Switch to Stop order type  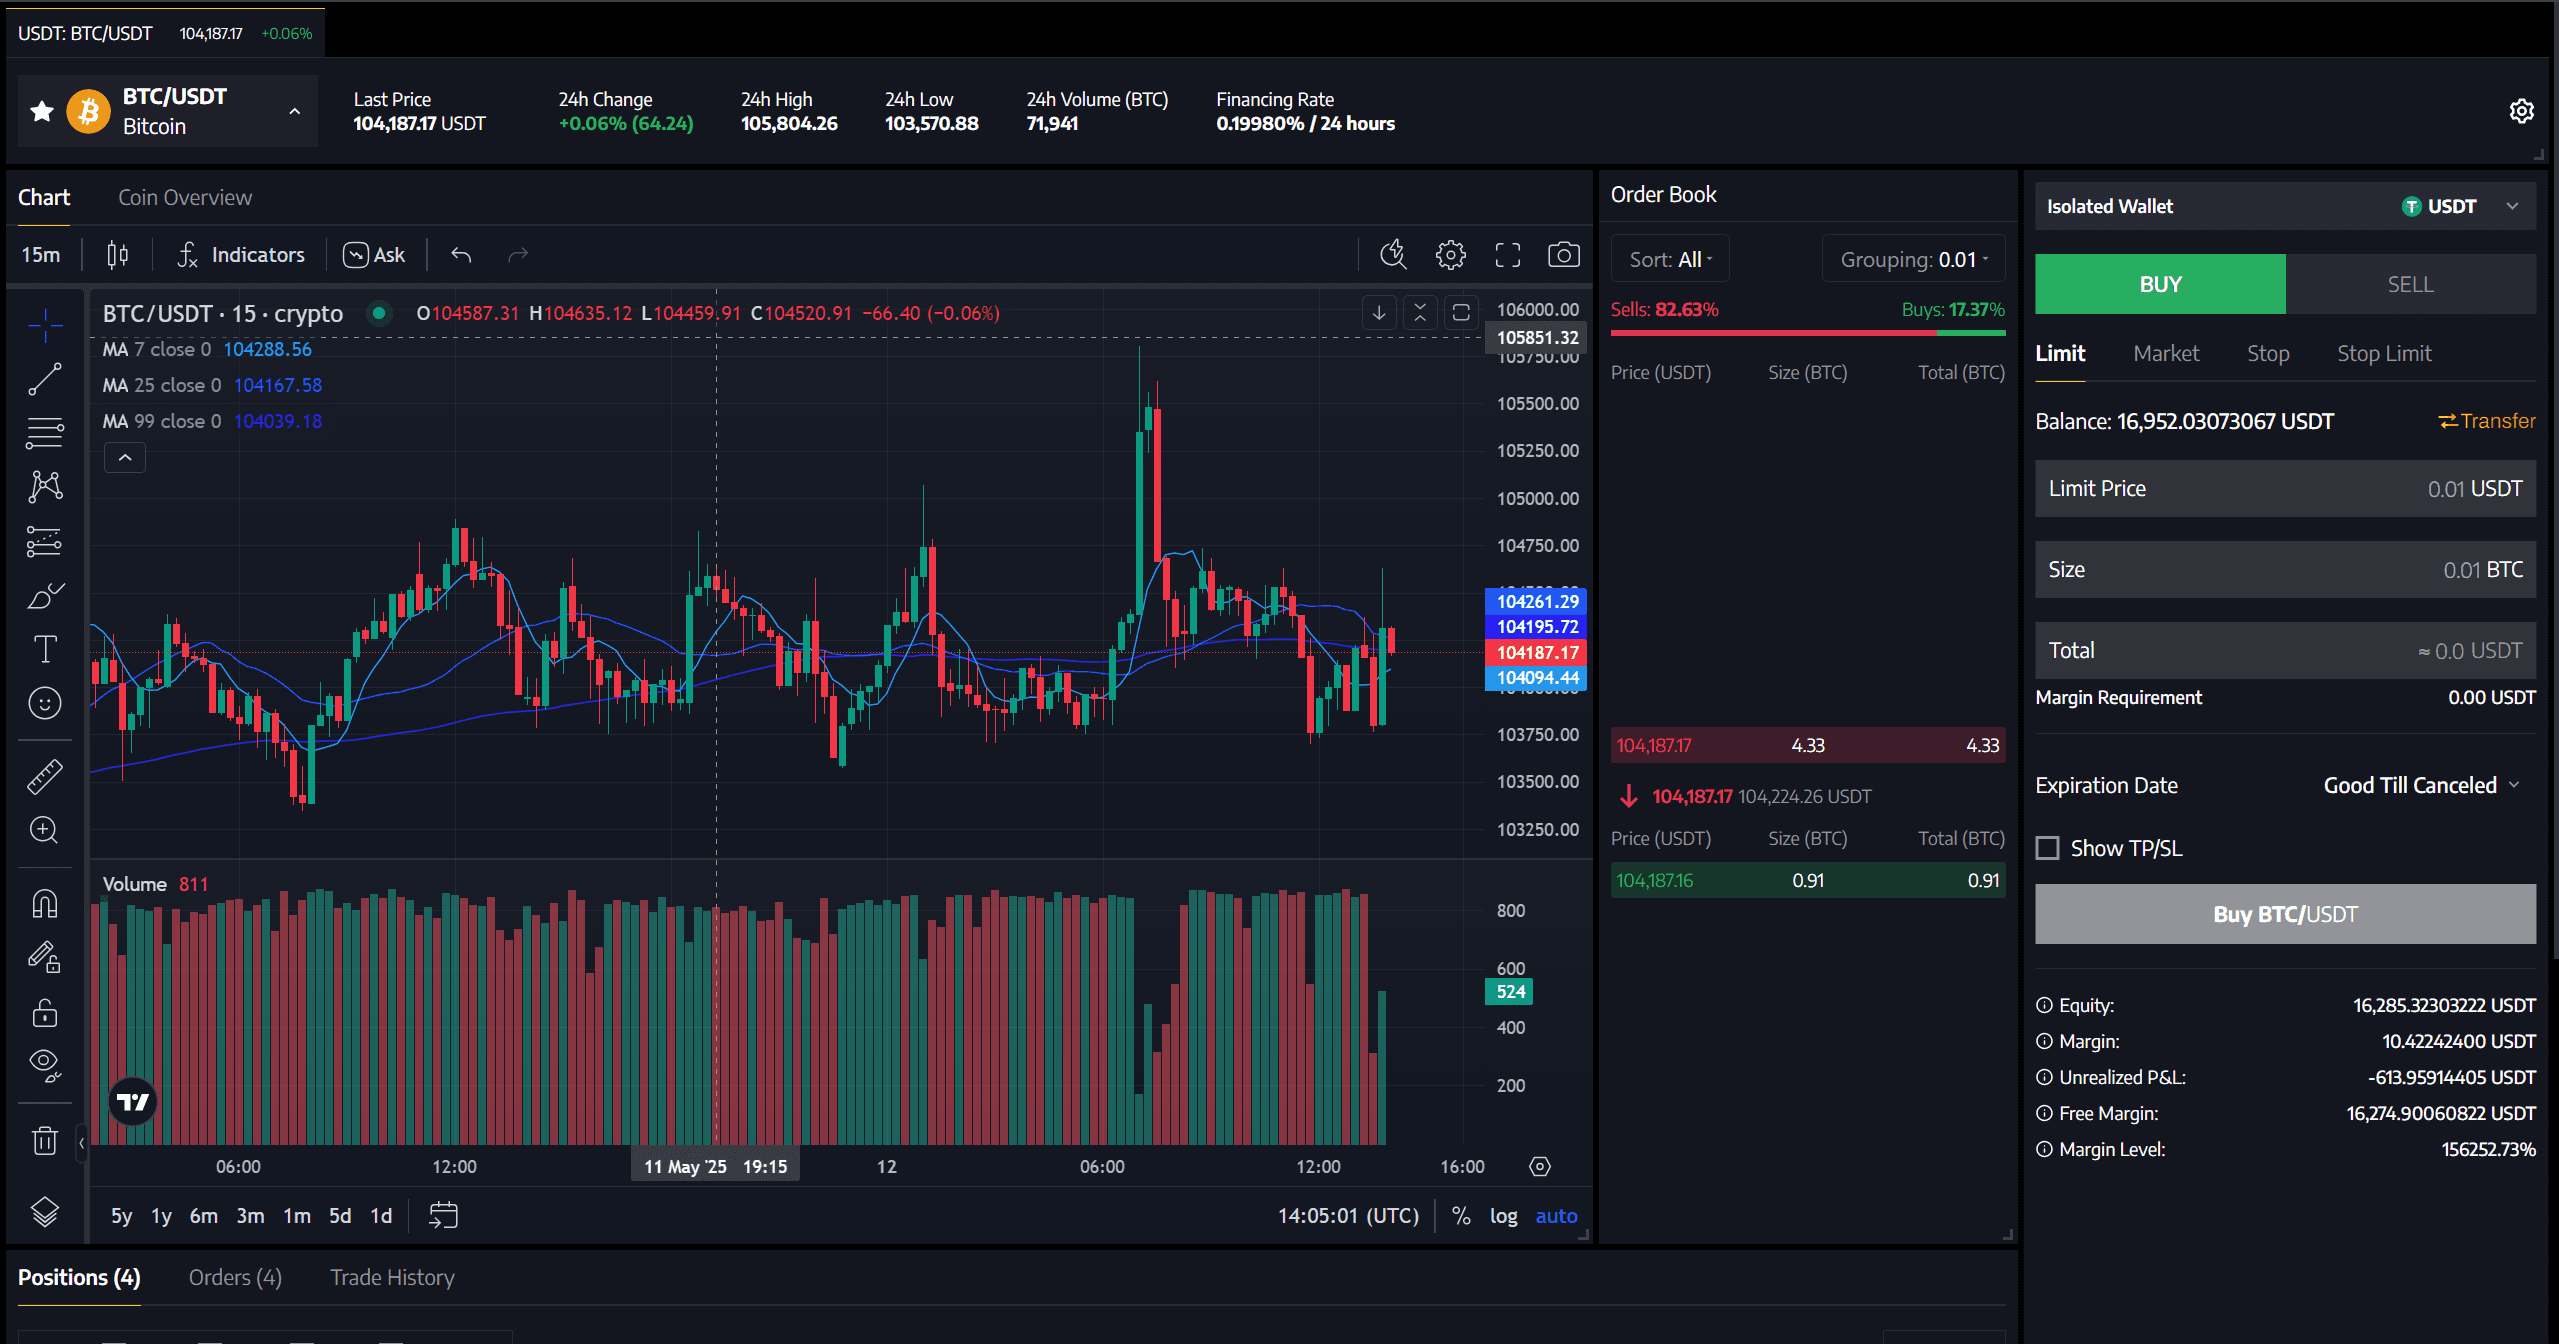2268,353
